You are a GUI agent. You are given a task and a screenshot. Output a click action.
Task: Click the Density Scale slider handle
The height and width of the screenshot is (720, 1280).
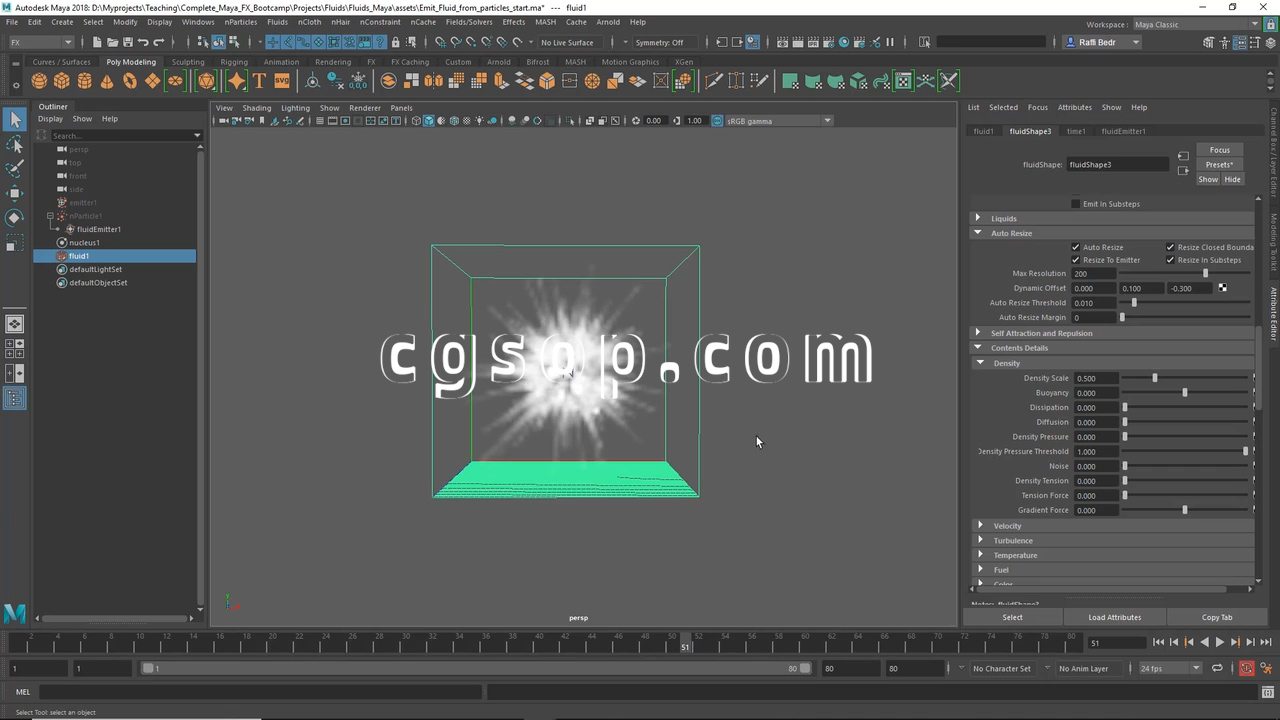point(1155,378)
